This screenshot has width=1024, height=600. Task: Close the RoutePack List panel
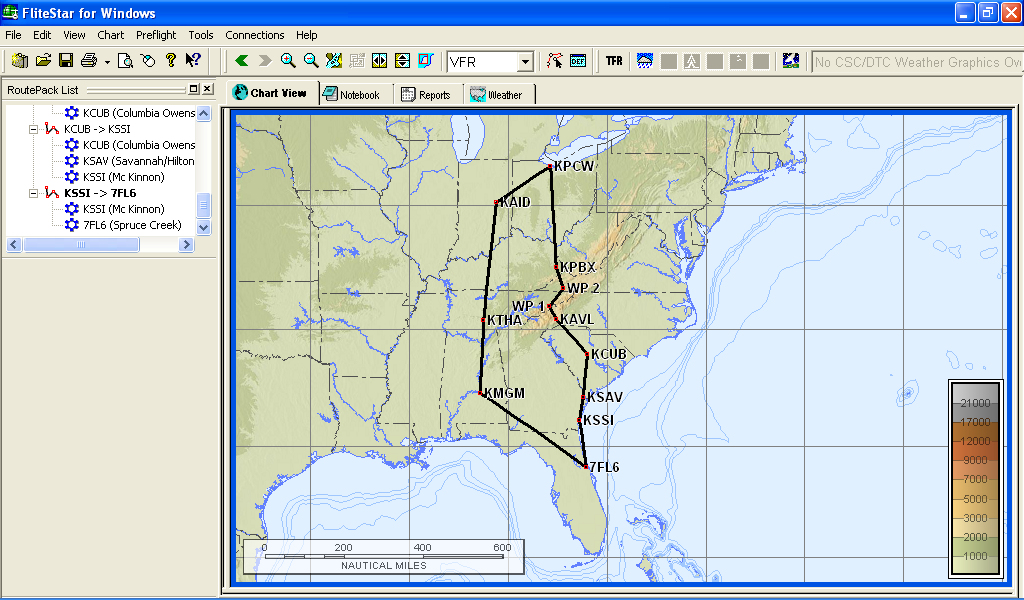click(207, 89)
